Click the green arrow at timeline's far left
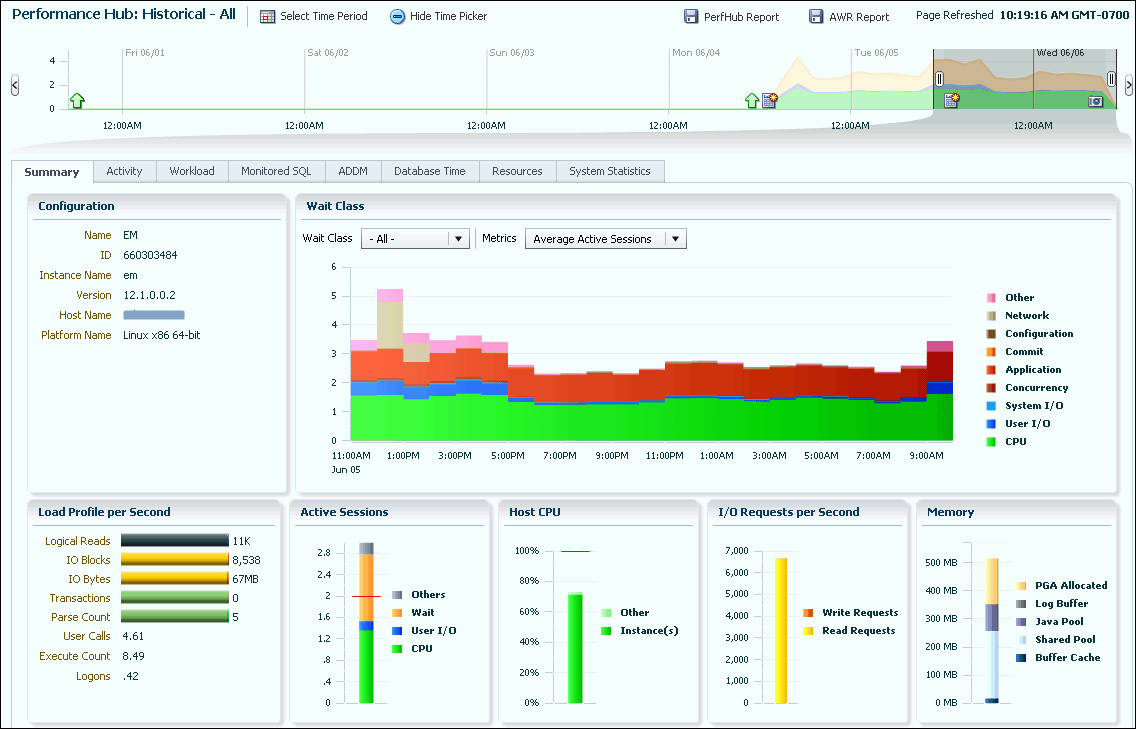Image resolution: width=1136 pixels, height=729 pixels. (x=77, y=100)
